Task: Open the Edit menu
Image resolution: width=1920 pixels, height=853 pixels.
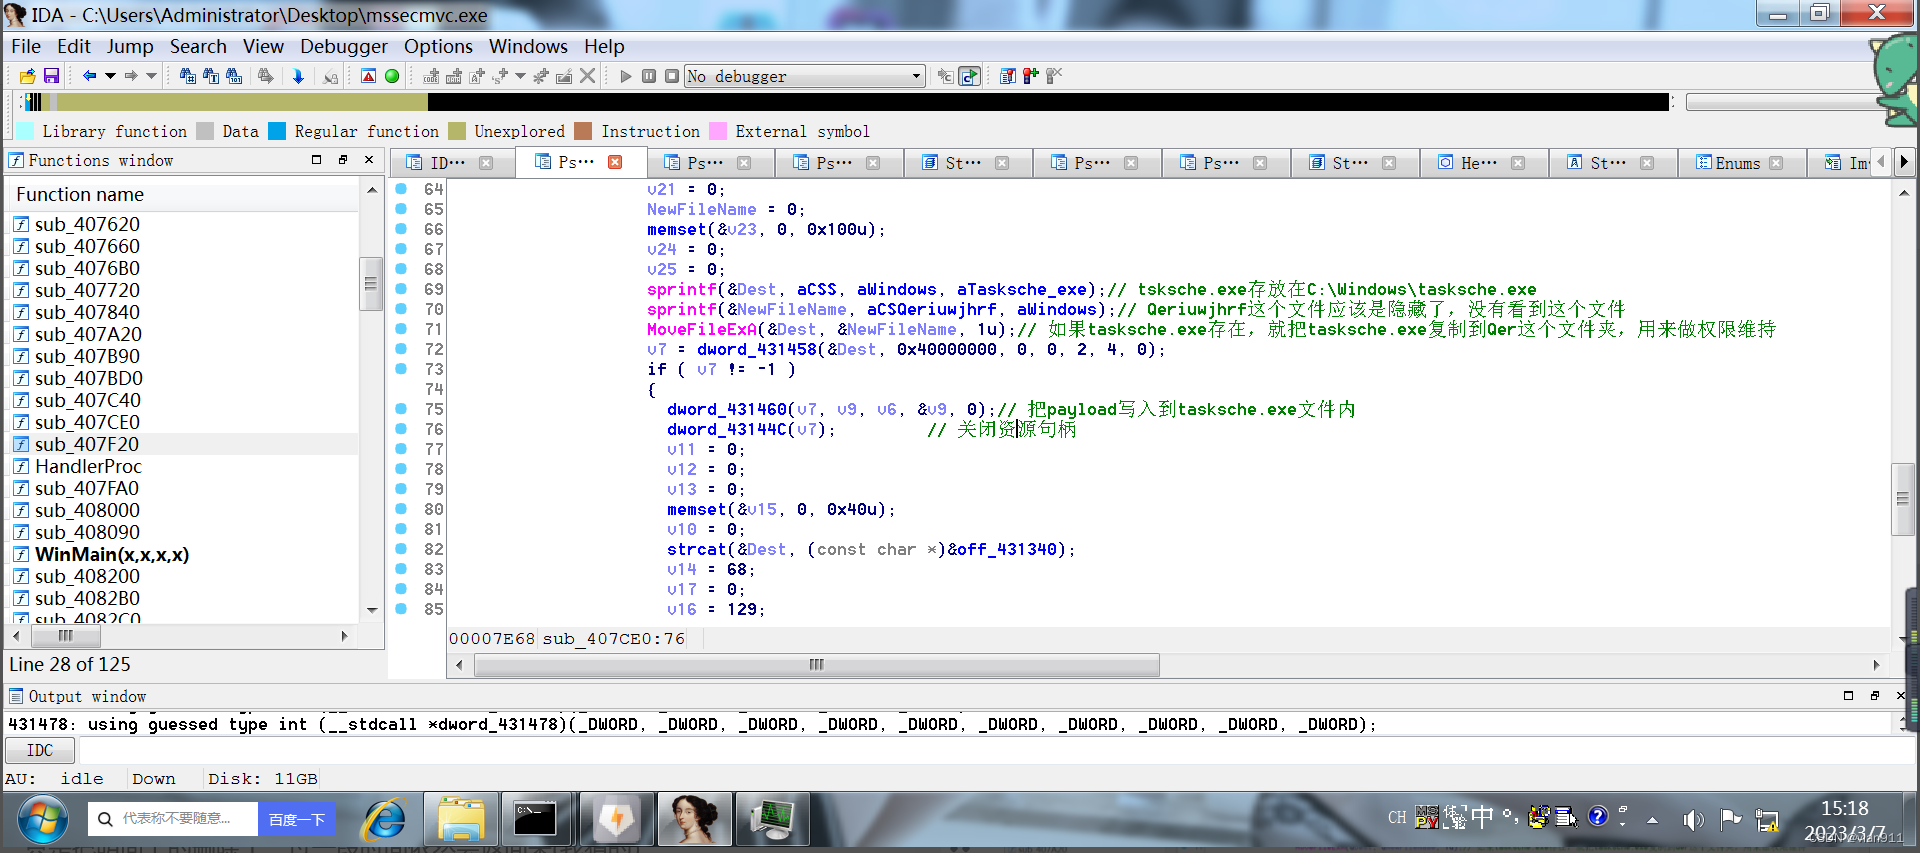Action: tap(73, 46)
